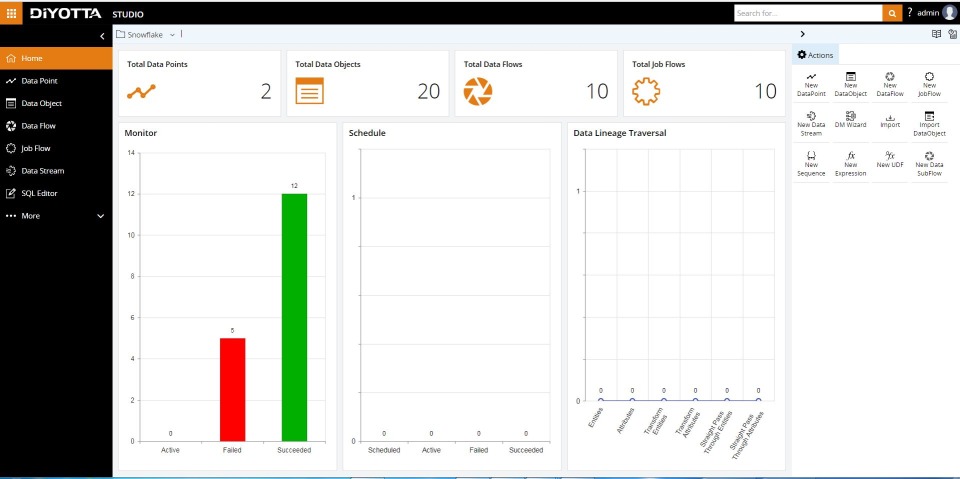Viewport: 960px width, 479px height.
Task: Expand the More menu in sidebar
Action: click(56, 216)
